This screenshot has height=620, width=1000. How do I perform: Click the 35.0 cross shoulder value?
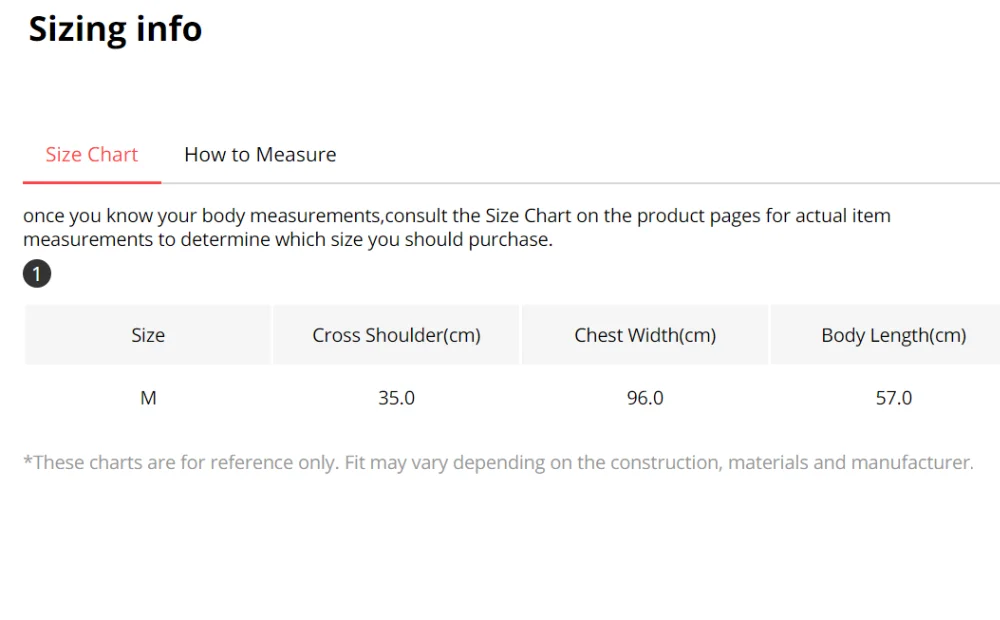point(396,398)
